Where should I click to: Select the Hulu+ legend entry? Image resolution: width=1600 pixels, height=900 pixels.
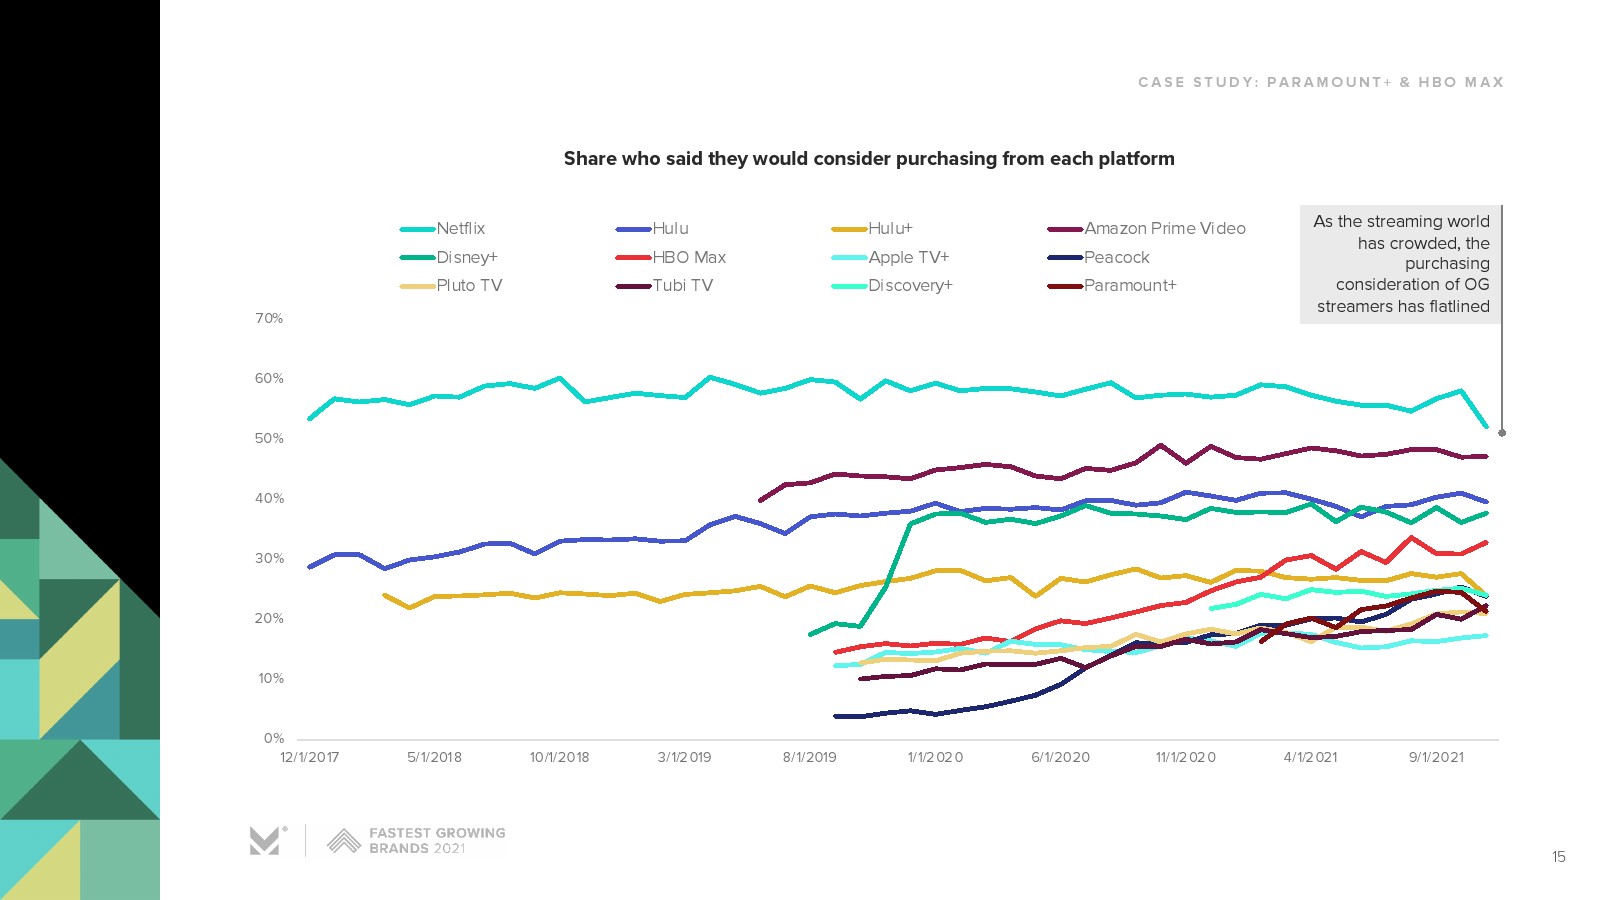[890, 229]
